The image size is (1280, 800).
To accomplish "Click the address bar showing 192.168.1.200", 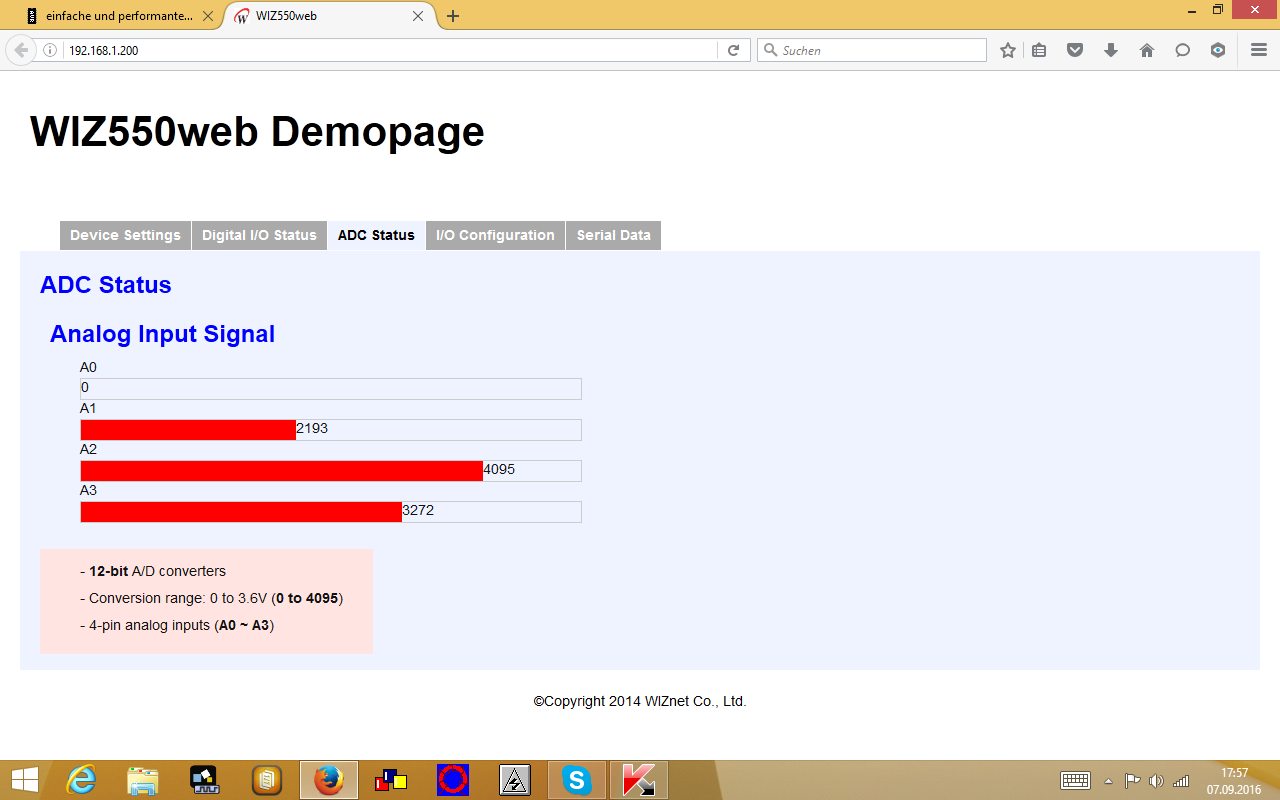I will (x=390, y=50).
